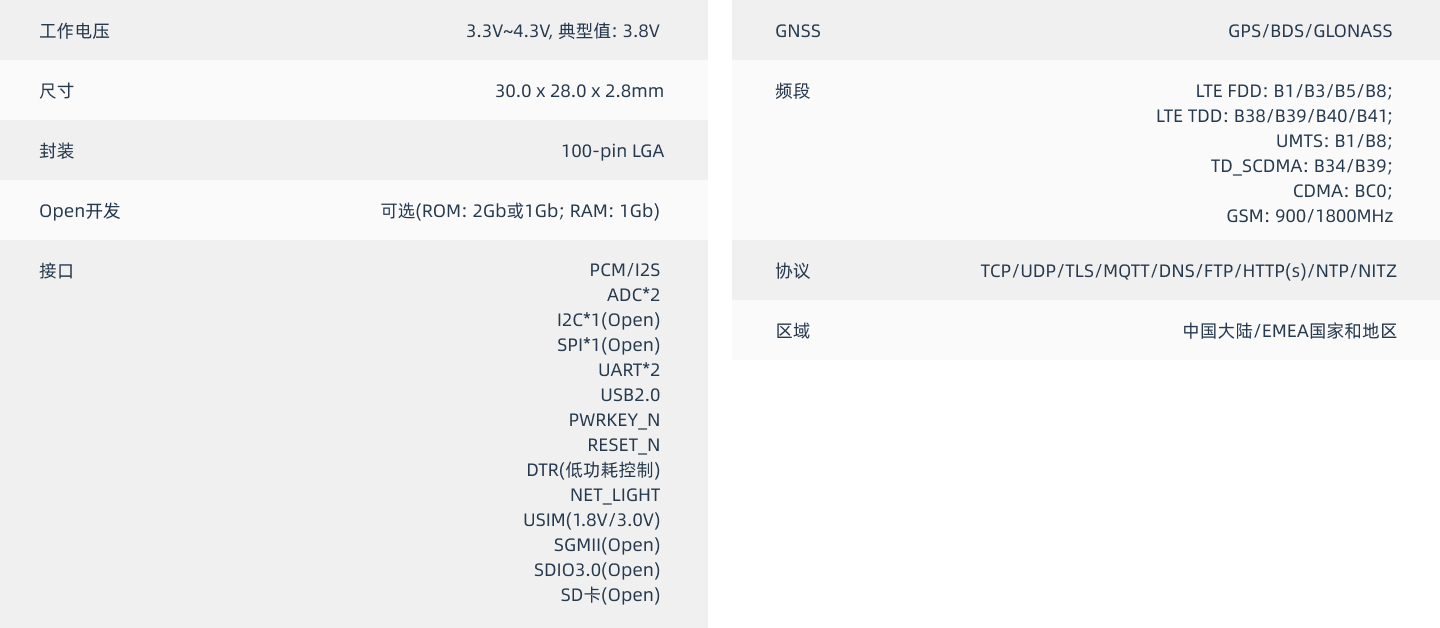Screen dimensions: 1440x628
Task: Click the ROM and RAM option text
Action: click(x=520, y=211)
